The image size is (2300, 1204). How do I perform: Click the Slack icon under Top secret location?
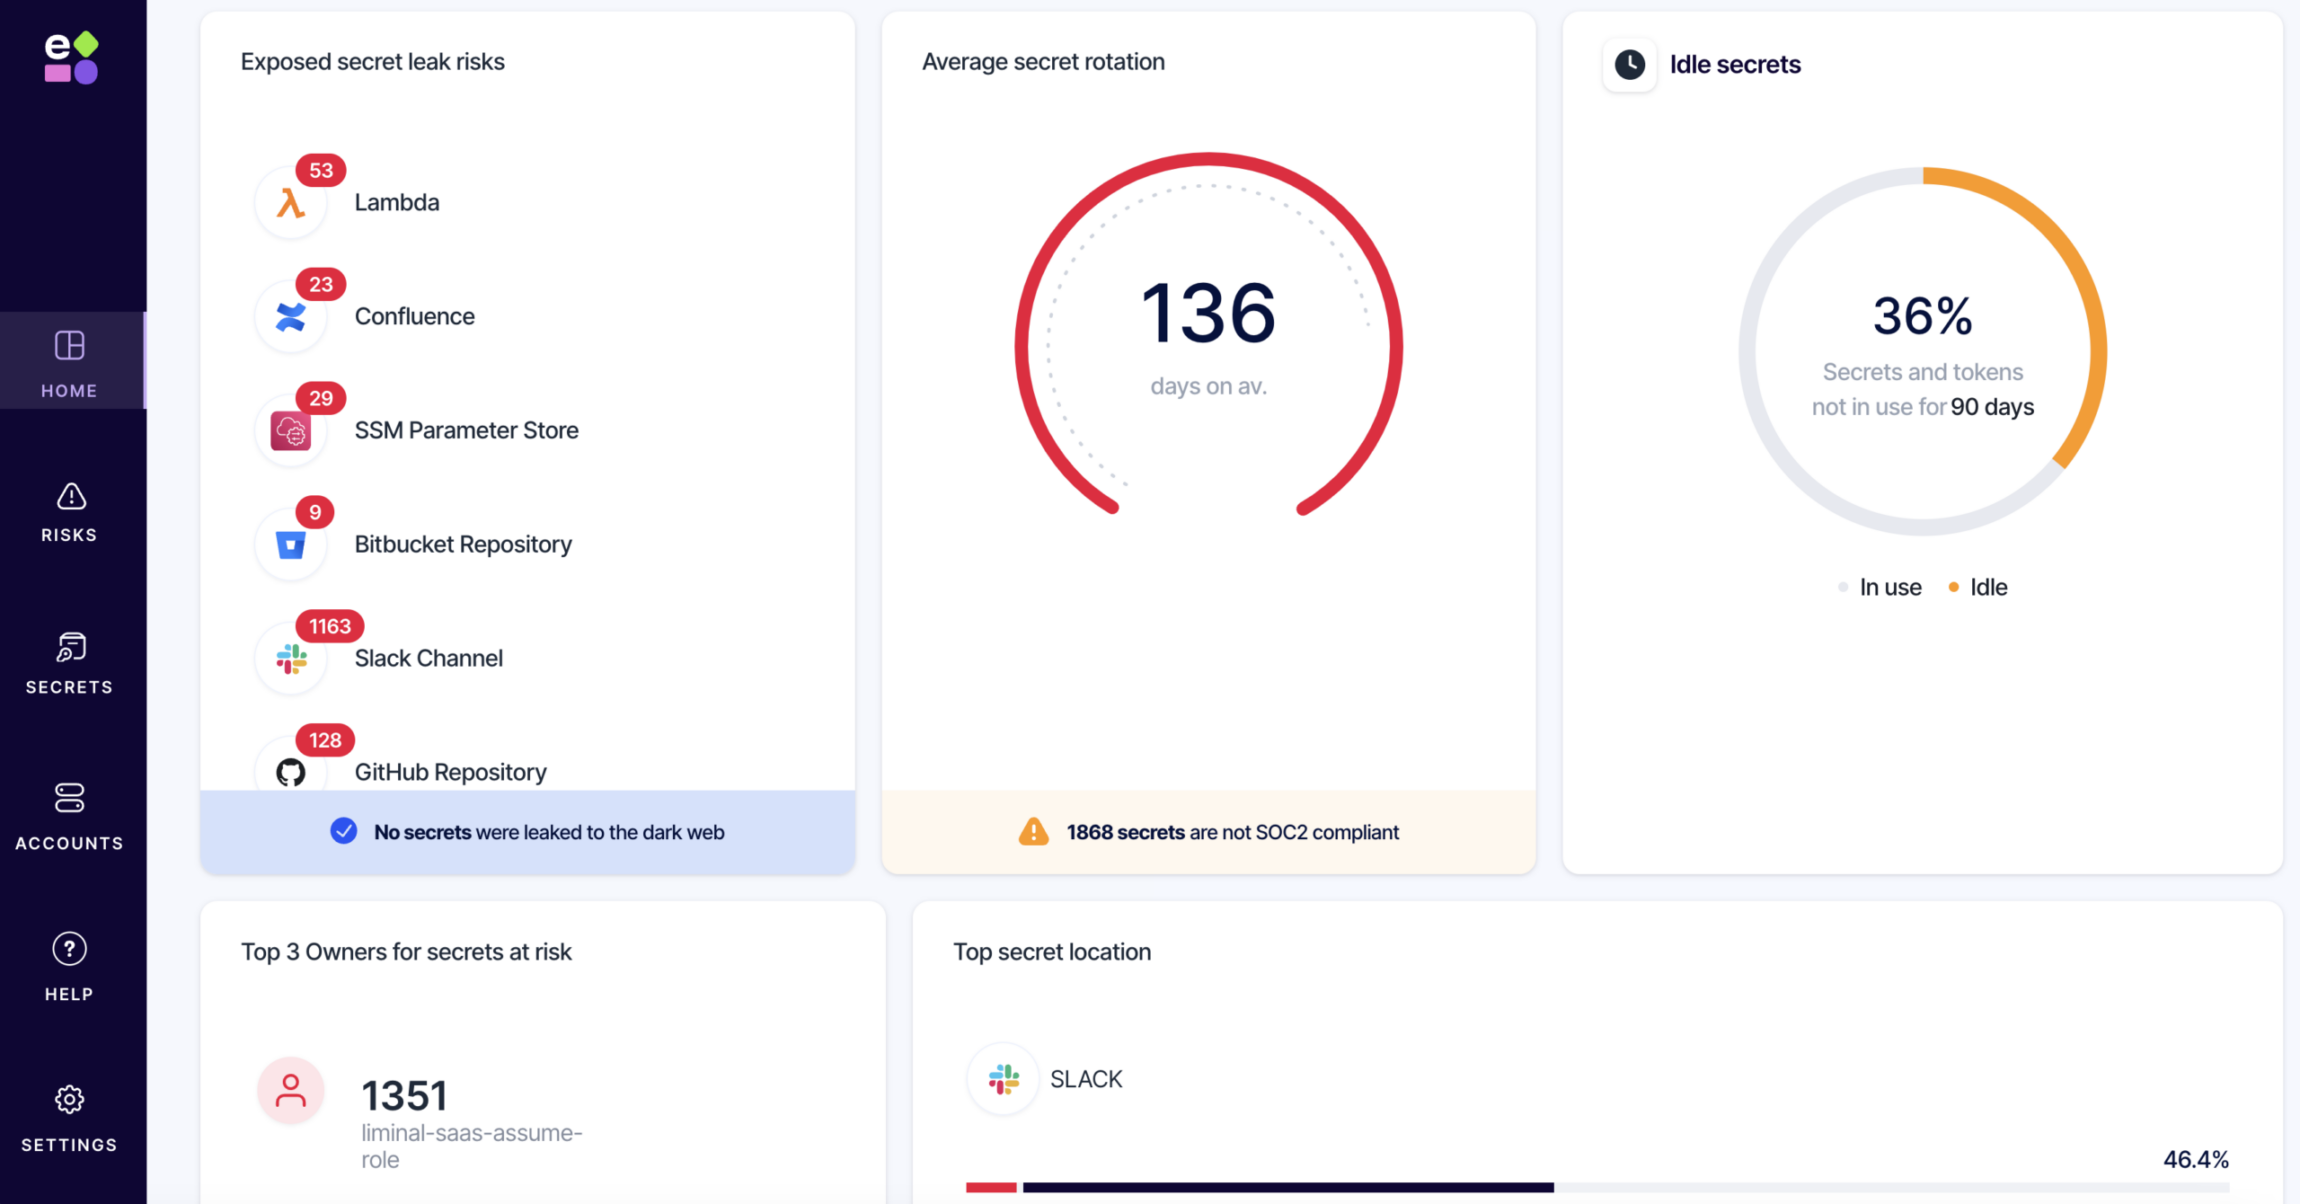coord(1002,1079)
